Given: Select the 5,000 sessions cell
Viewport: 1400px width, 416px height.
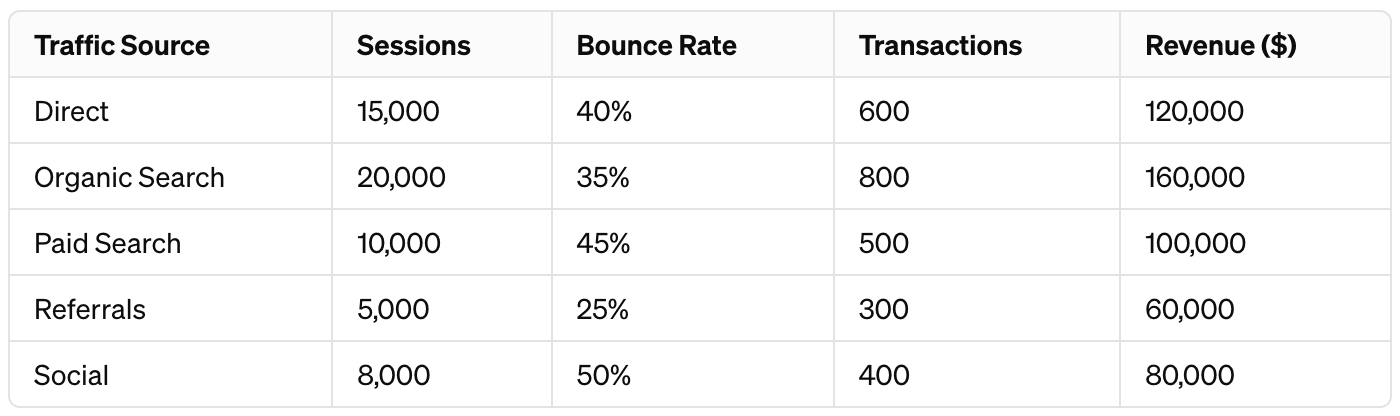Looking at the screenshot, I should point(392,310).
